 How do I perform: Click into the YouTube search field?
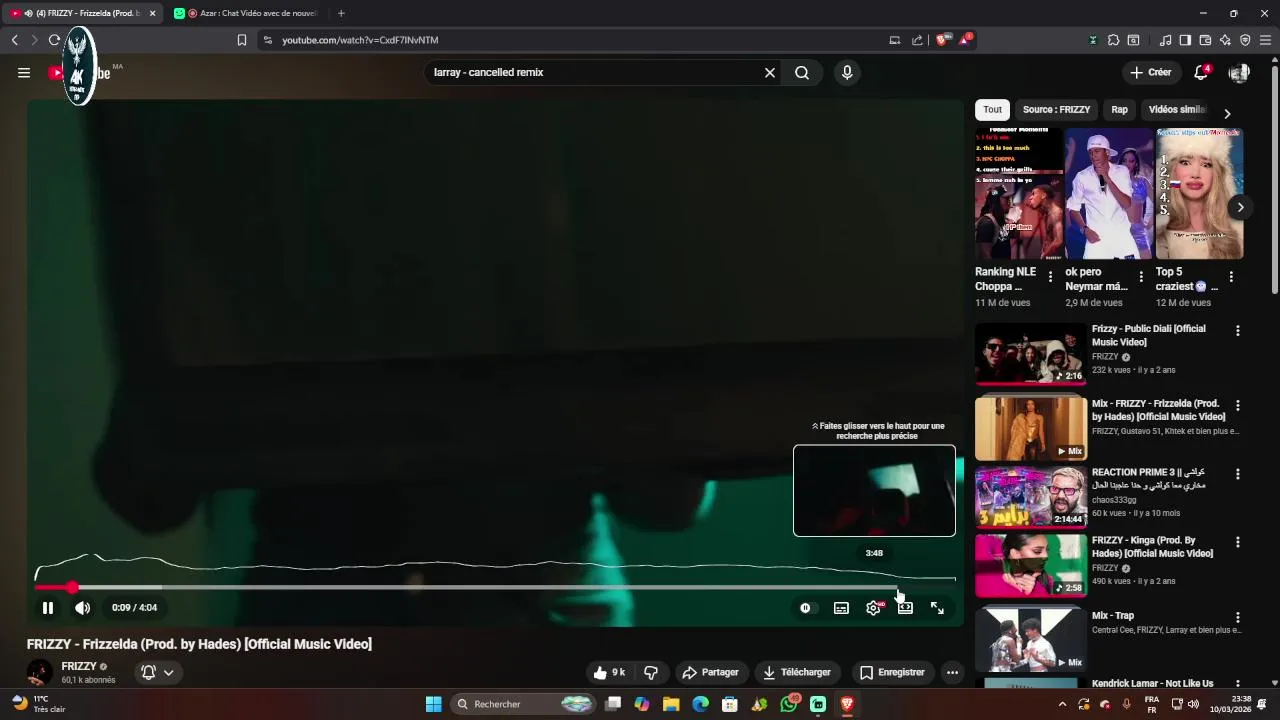tap(595, 72)
